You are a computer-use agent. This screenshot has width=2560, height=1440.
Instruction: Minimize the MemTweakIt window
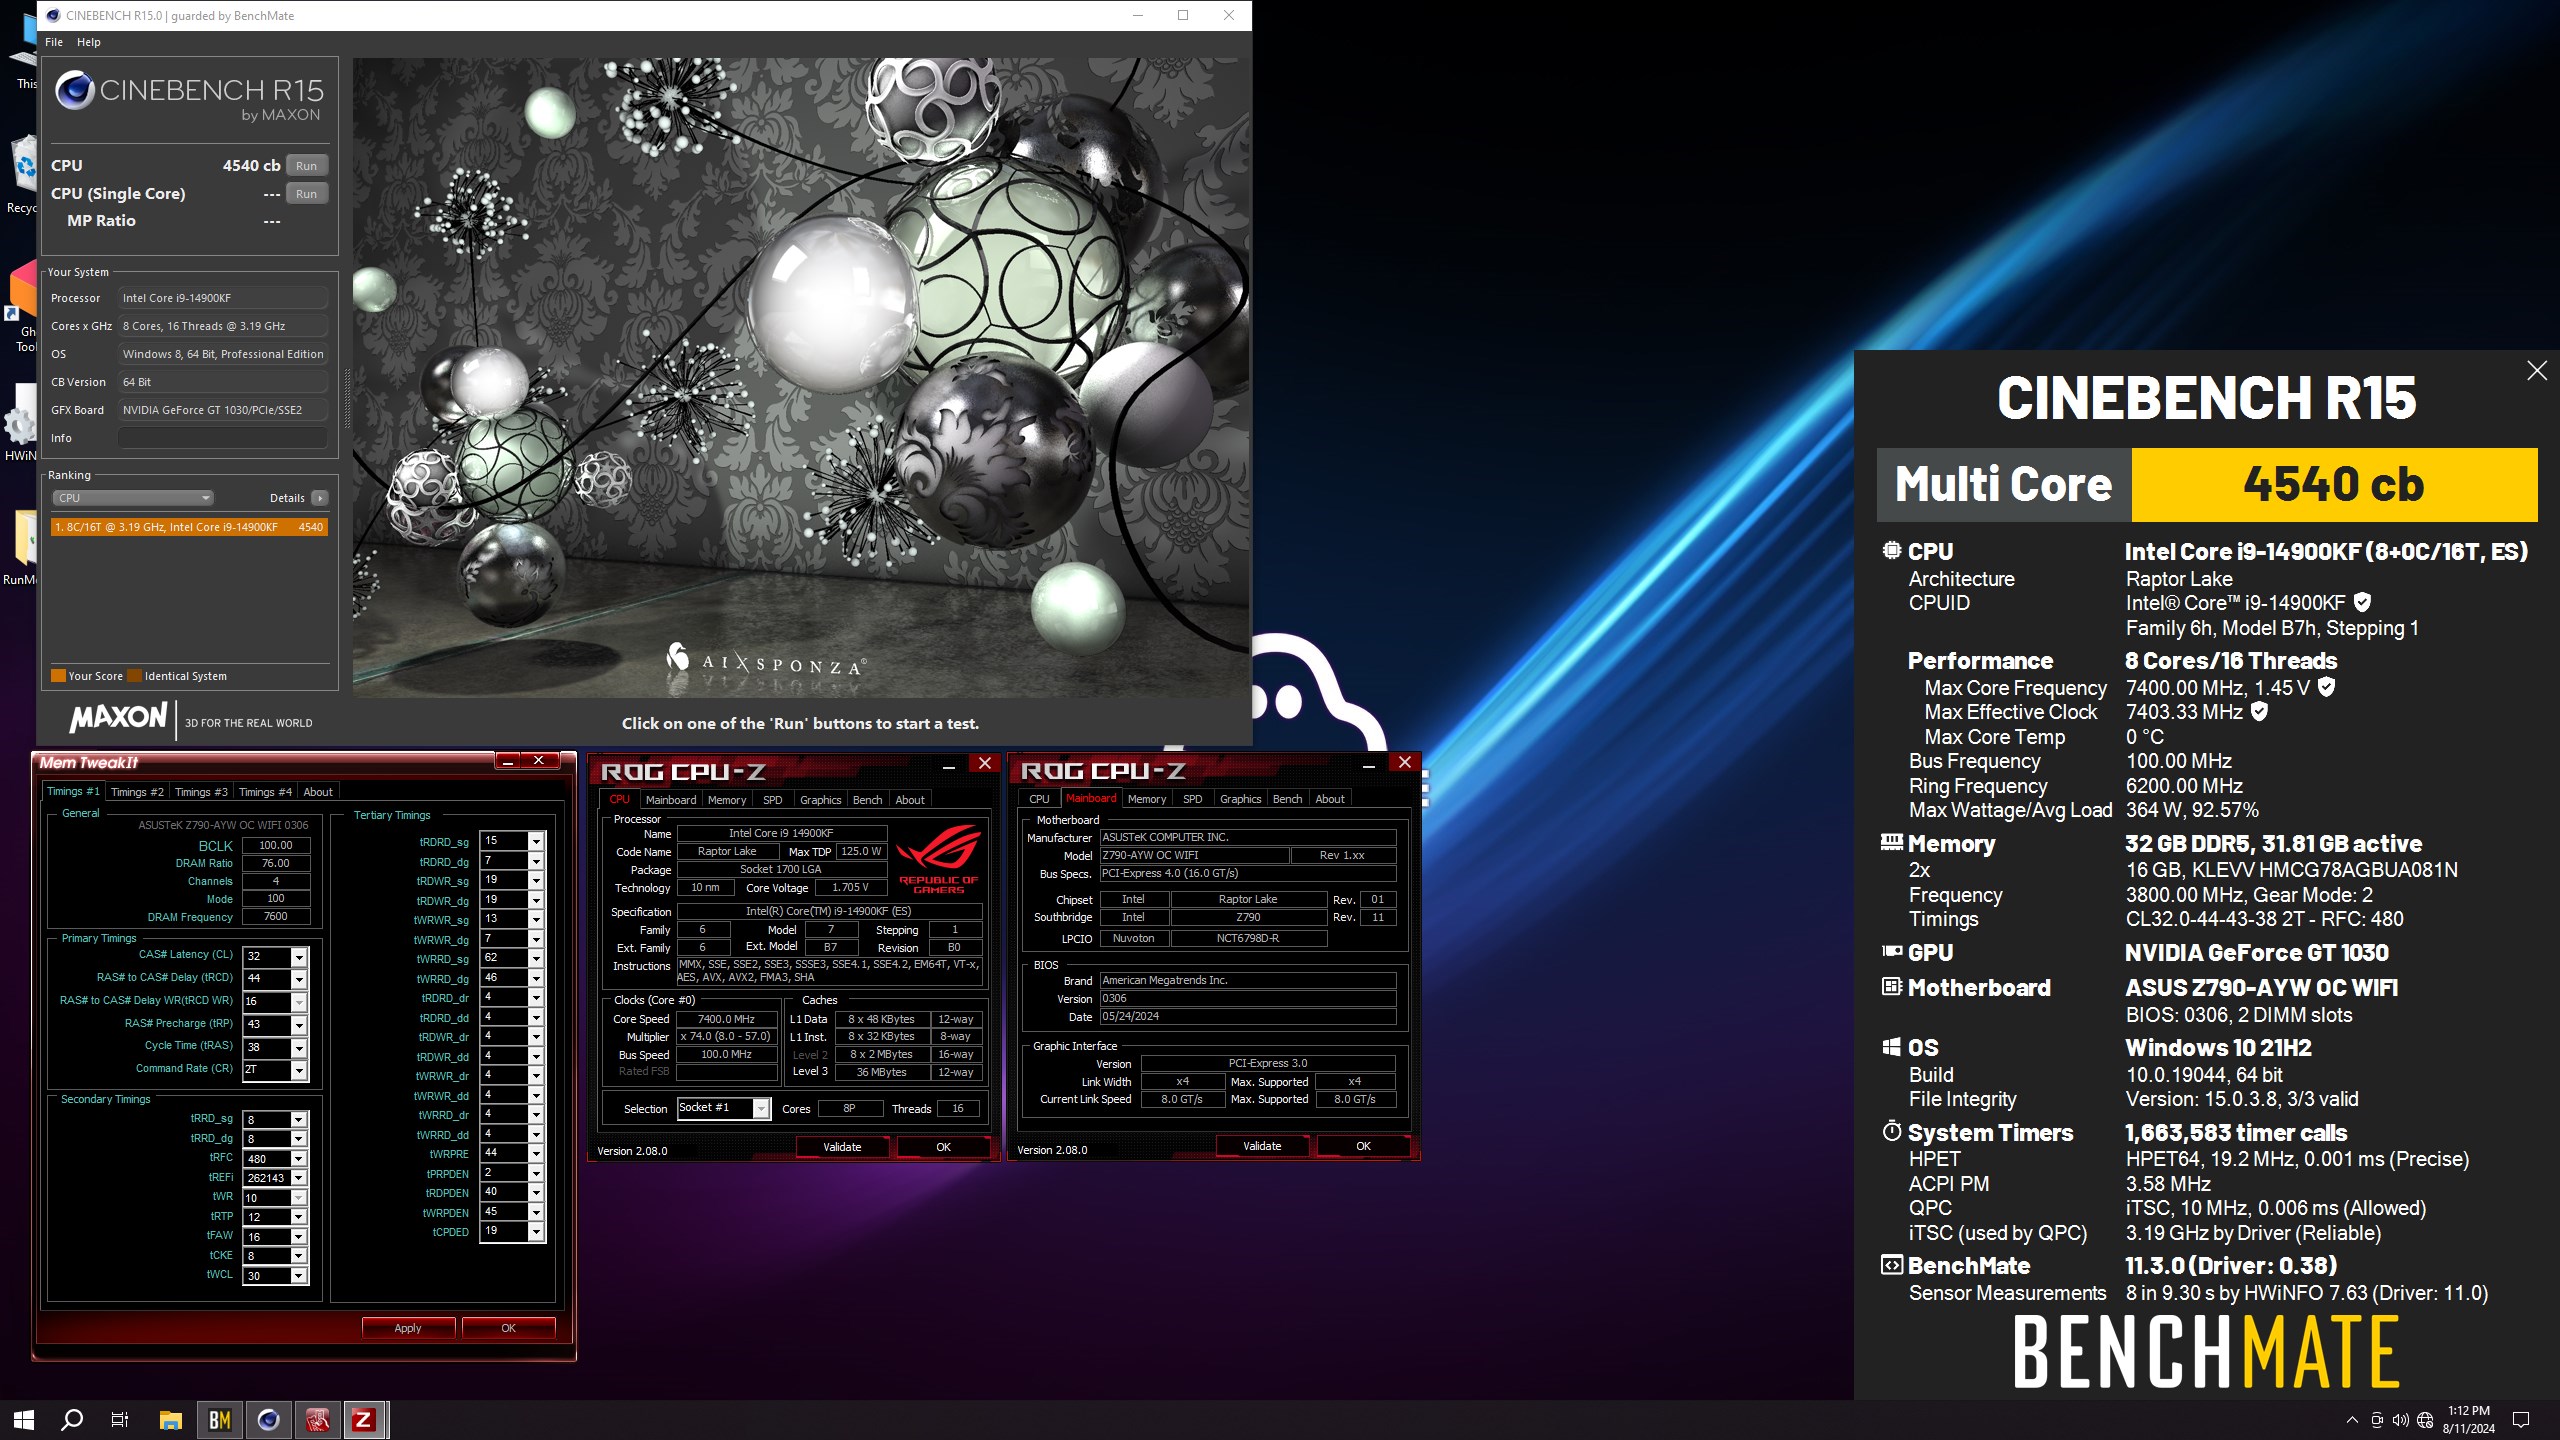(508, 761)
